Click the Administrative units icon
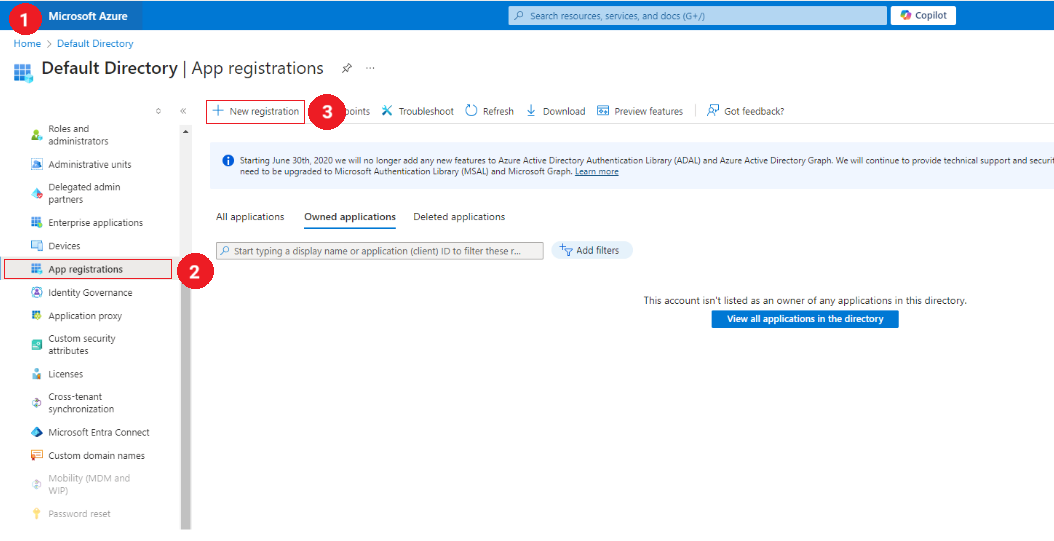 [x=37, y=165]
